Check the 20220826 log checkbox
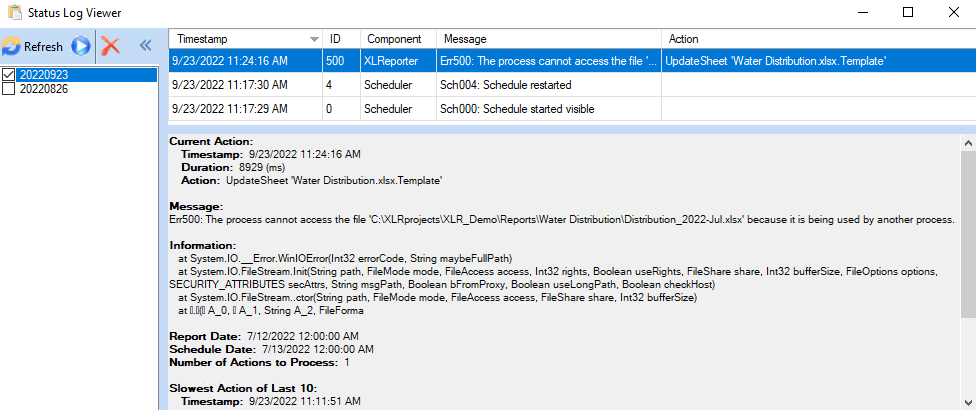Image resolution: width=976 pixels, height=410 pixels. point(9,89)
